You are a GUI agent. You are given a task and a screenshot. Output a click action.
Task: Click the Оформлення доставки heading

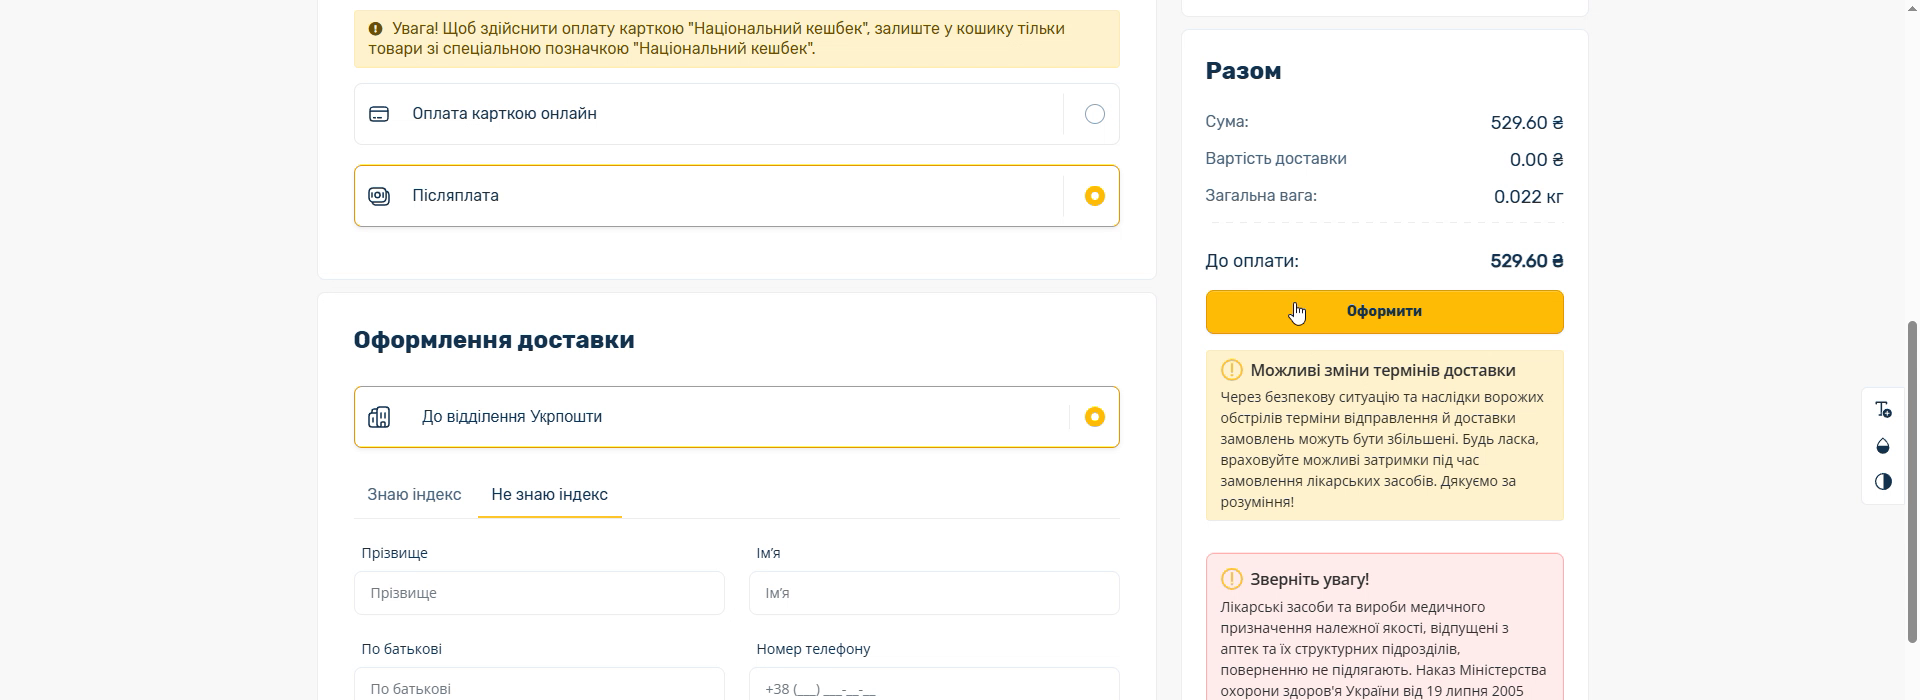point(494,340)
